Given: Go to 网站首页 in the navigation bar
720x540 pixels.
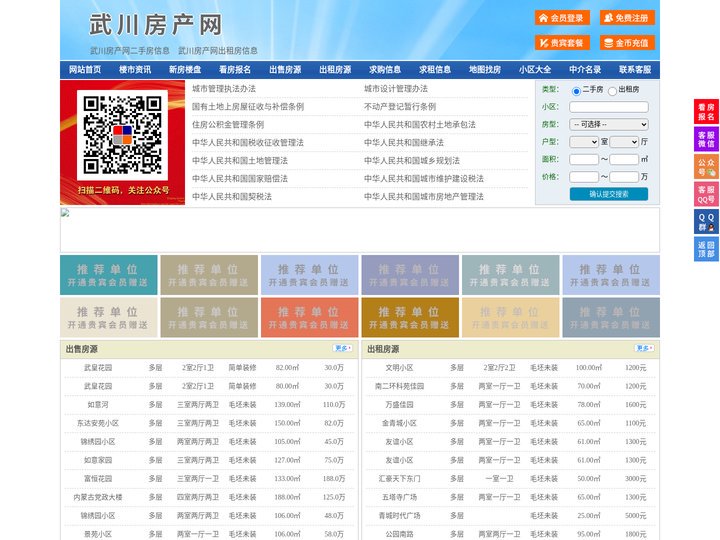Looking at the screenshot, I should point(85,70).
